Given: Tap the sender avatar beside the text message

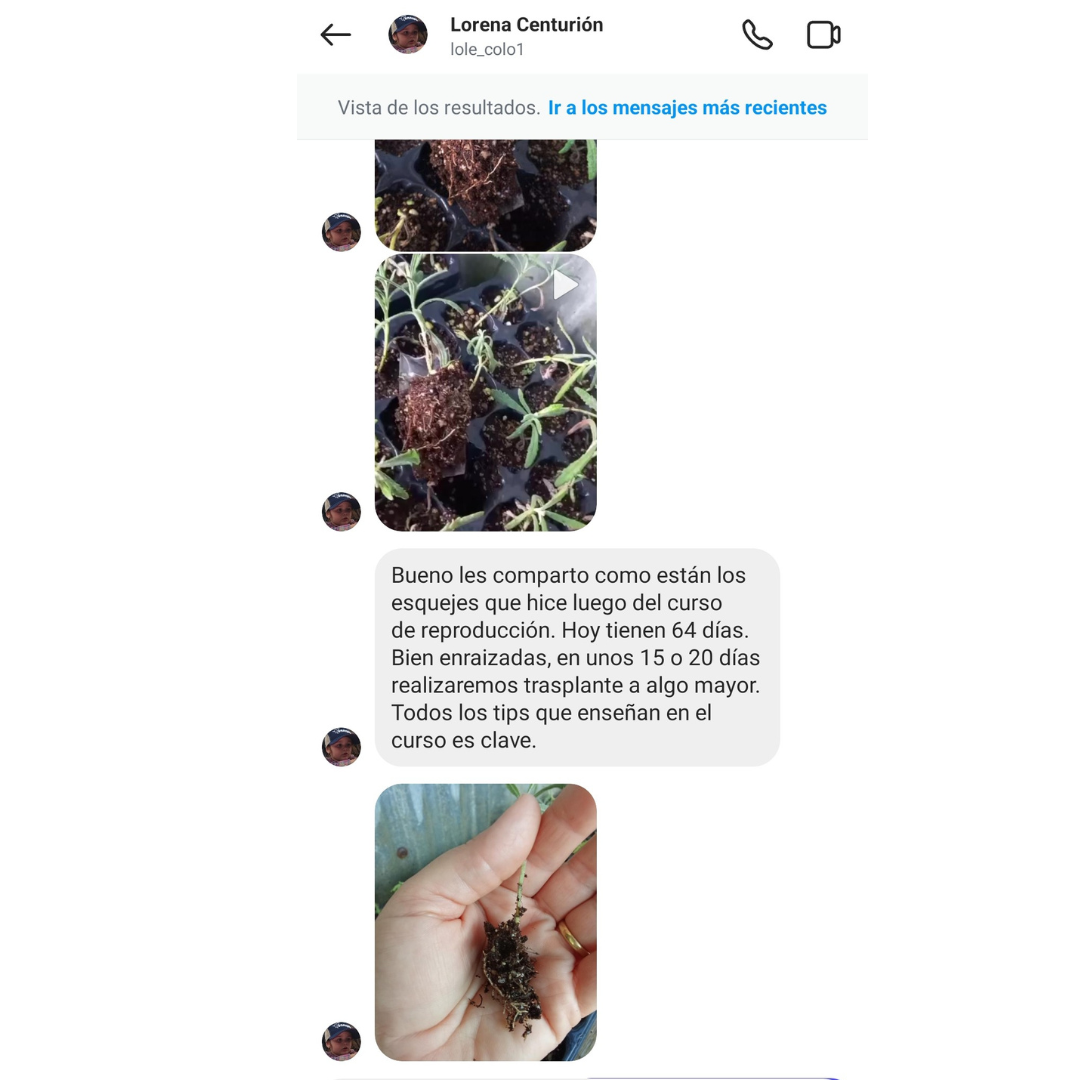Looking at the screenshot, I should point(342,747).
